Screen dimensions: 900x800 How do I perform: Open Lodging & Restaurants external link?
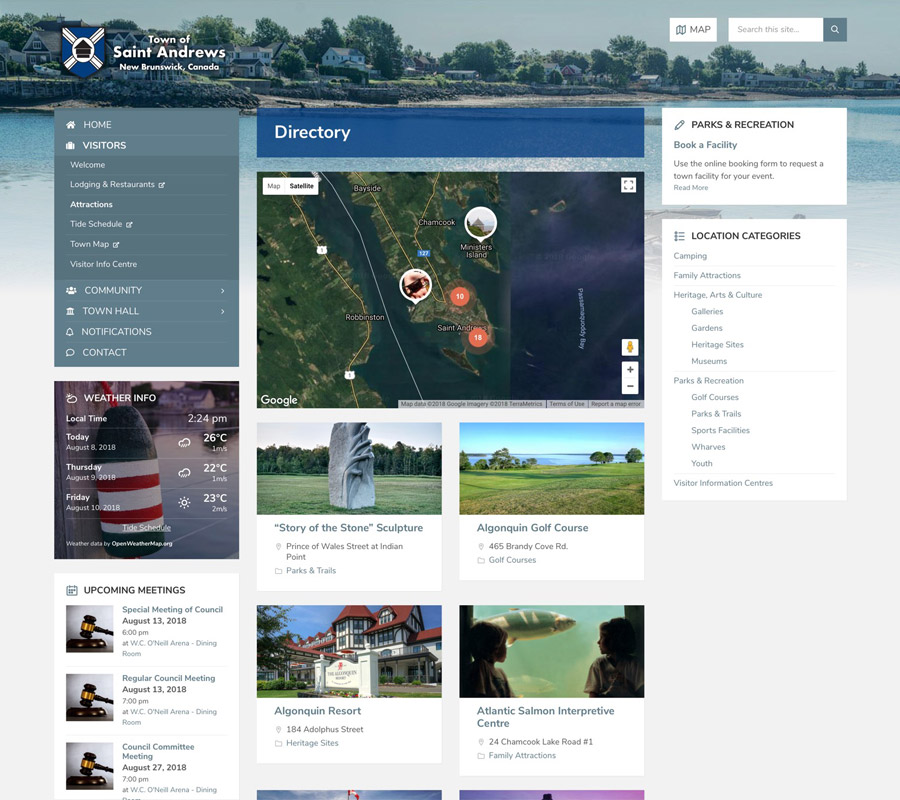117,184
